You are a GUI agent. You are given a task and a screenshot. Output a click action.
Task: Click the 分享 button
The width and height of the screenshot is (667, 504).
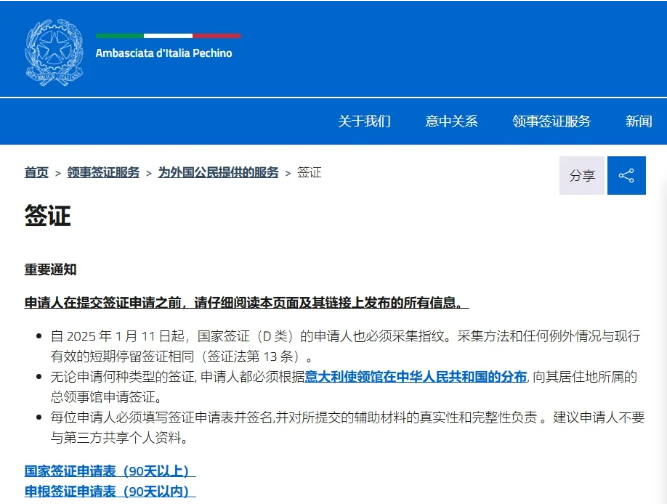click(582, 176)
